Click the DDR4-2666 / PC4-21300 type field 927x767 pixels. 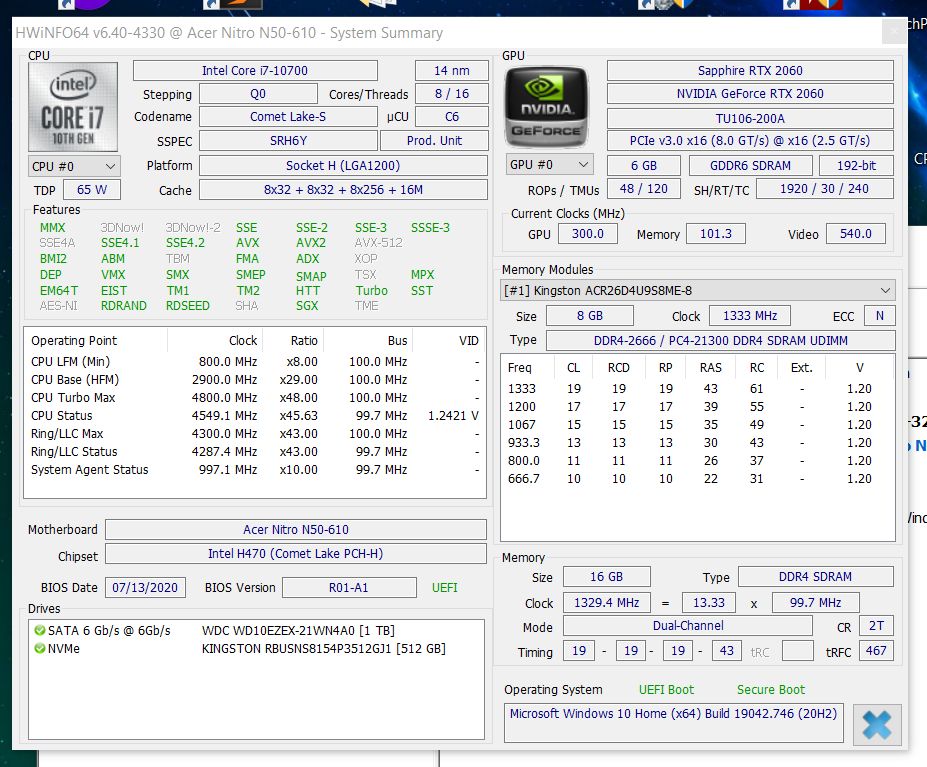pos(721,341)
